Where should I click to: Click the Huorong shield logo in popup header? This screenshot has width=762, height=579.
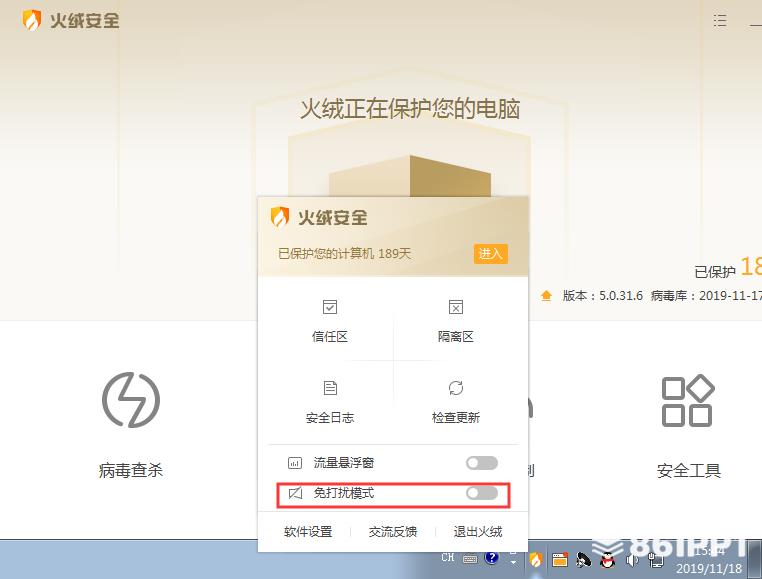[279, 217]
